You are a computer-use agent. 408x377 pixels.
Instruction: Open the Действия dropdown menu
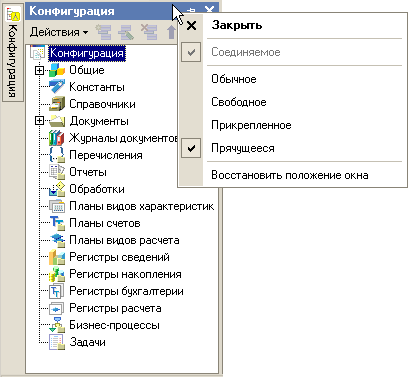click(x=59, y=32)
